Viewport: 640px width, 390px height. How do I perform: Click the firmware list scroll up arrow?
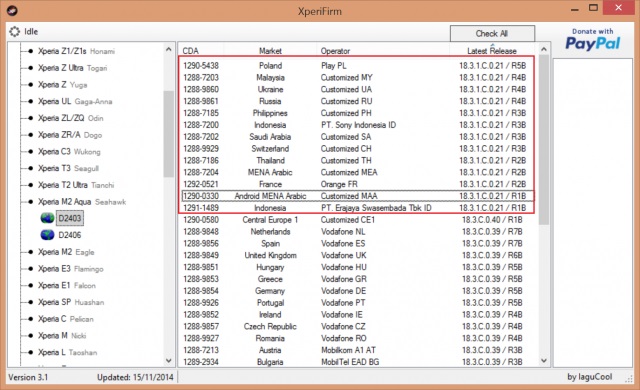pos(544,49)
